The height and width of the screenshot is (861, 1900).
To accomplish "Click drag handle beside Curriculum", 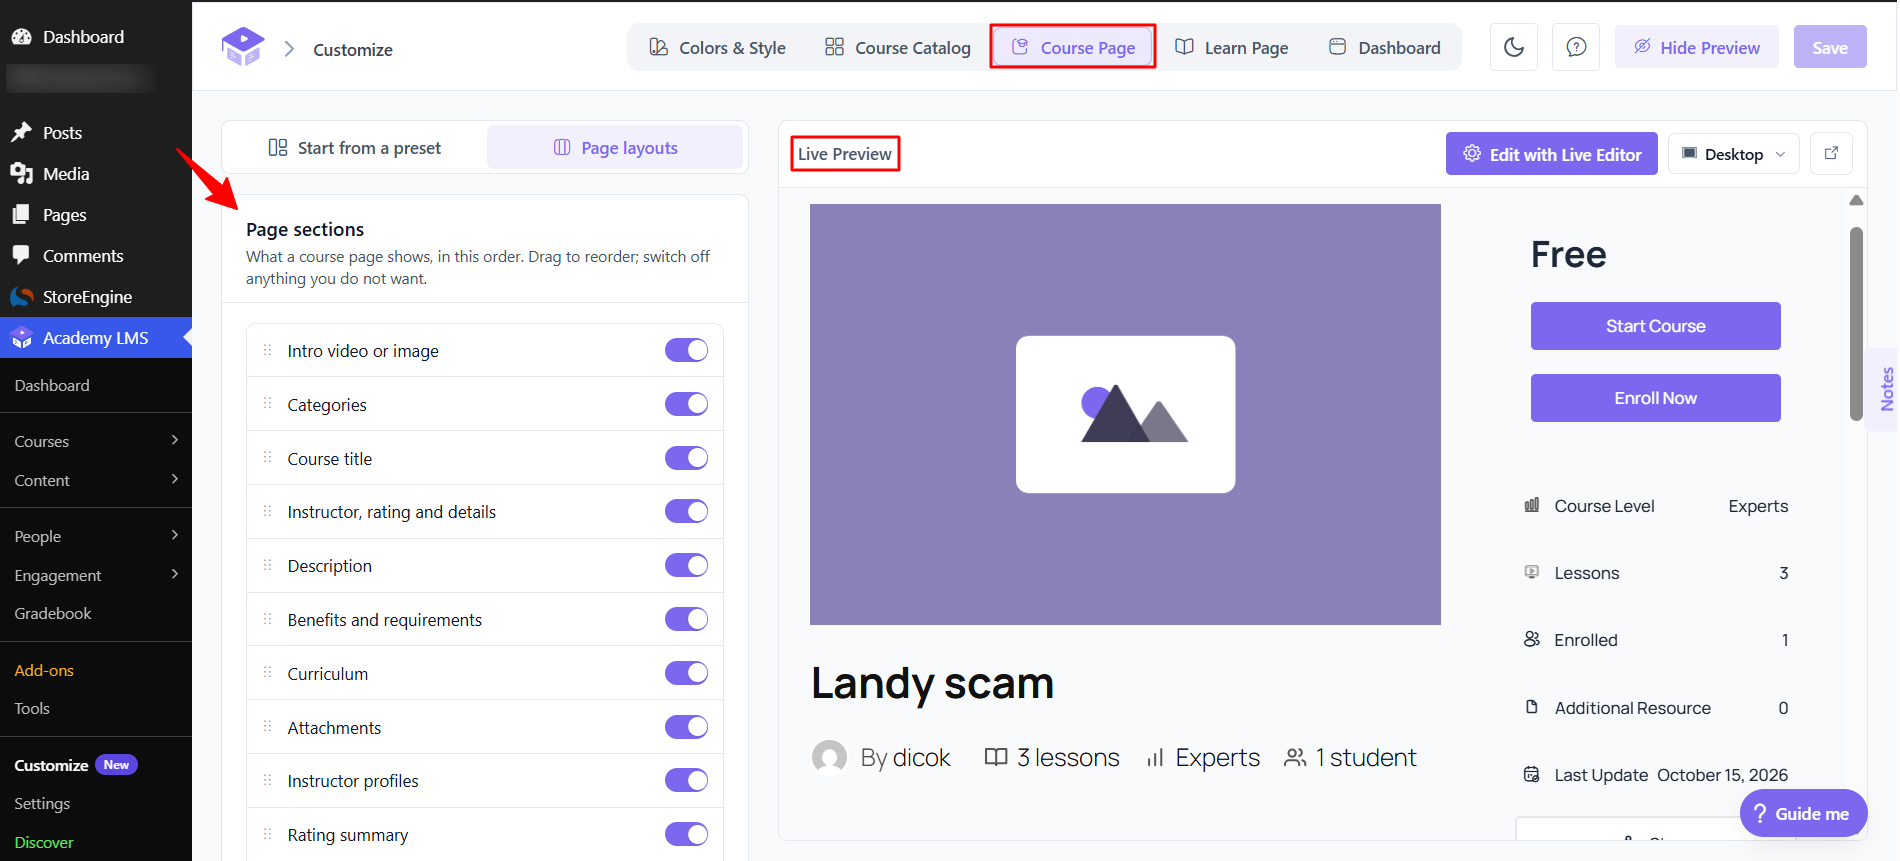I will click(267, 673).
